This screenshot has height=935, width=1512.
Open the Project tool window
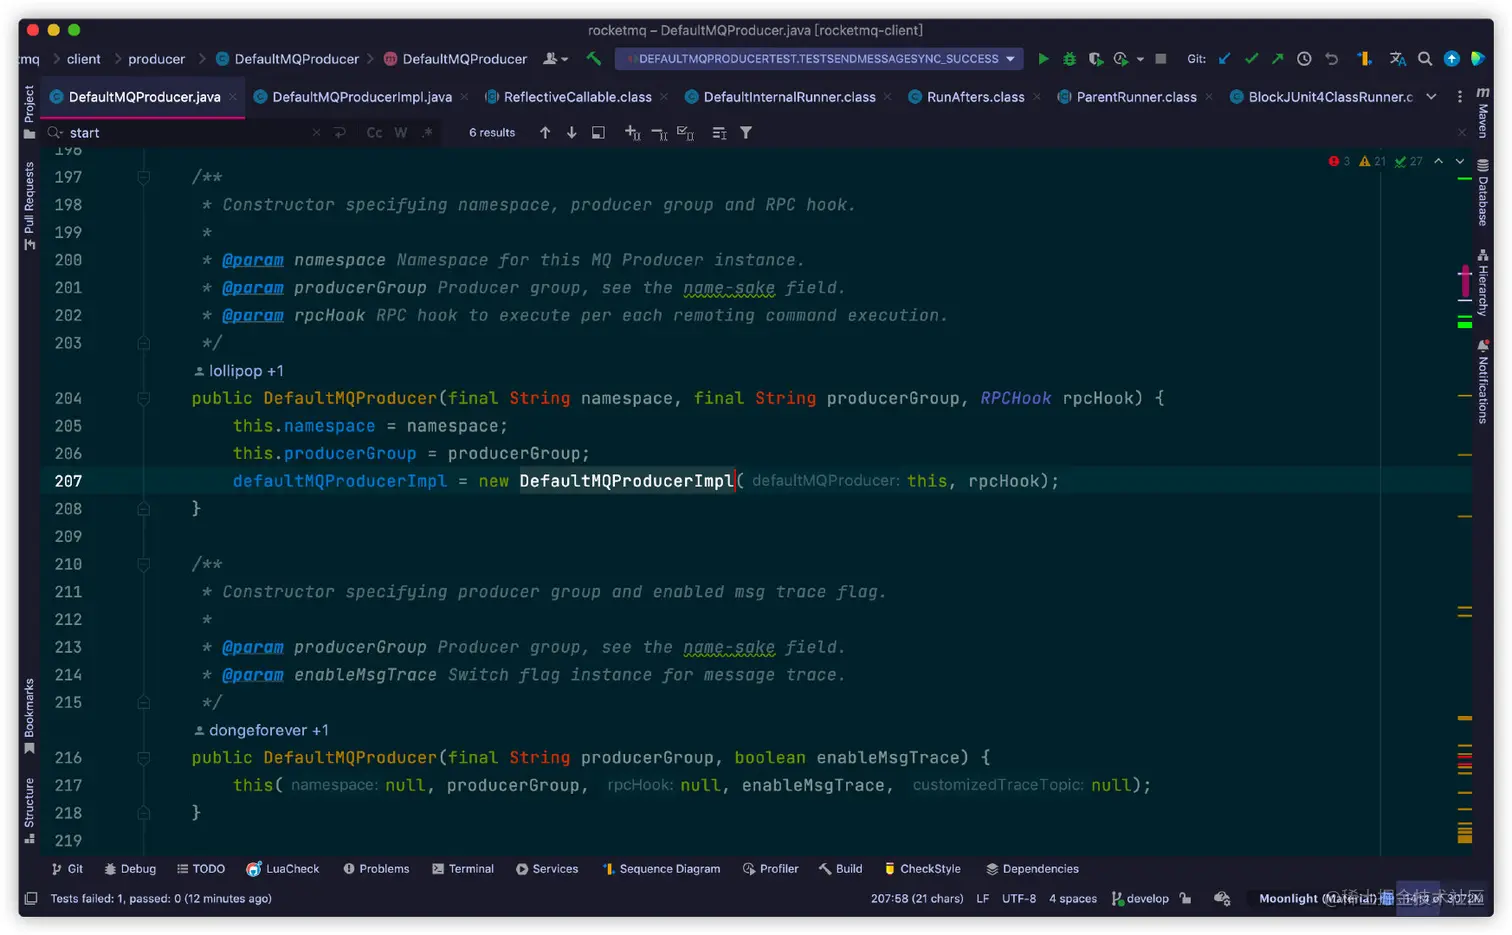(29, 112)
